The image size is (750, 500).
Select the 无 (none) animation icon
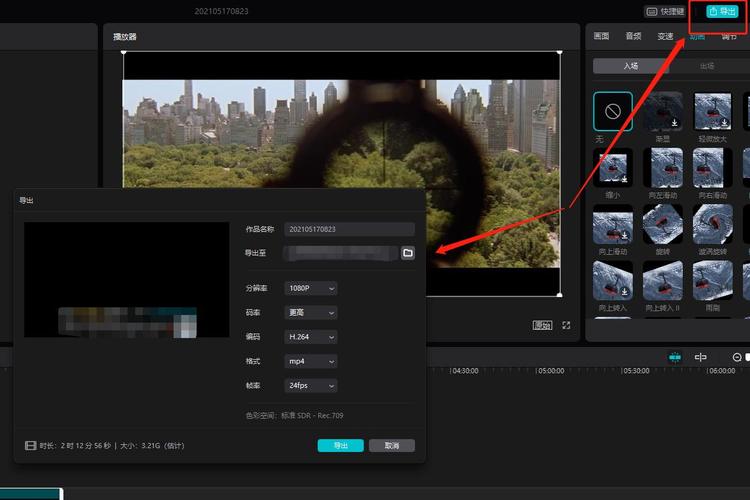point(612,111)
